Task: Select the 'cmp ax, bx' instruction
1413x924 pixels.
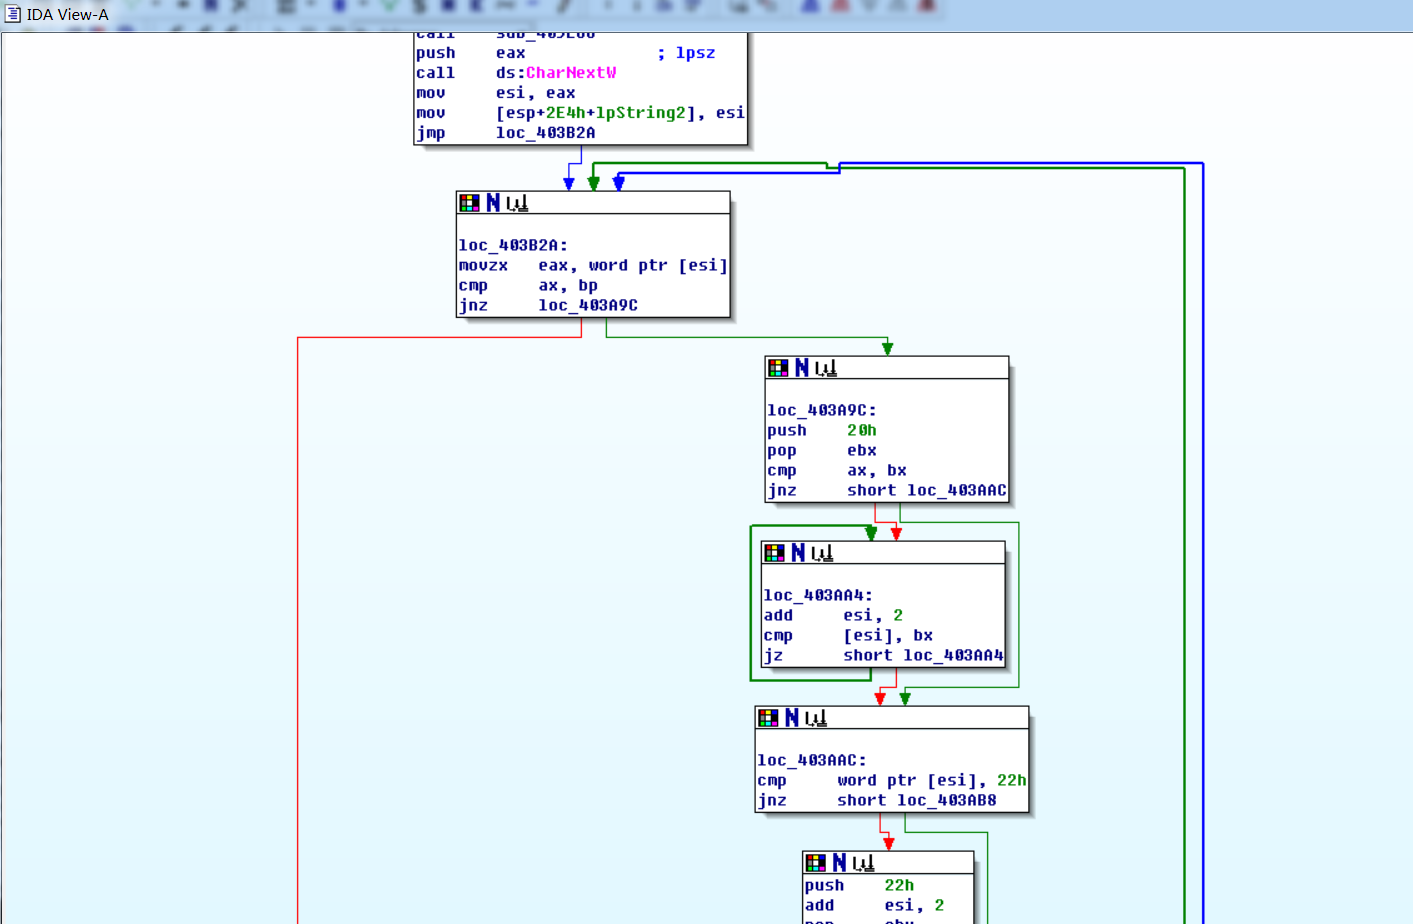Action: coord(837,470)
